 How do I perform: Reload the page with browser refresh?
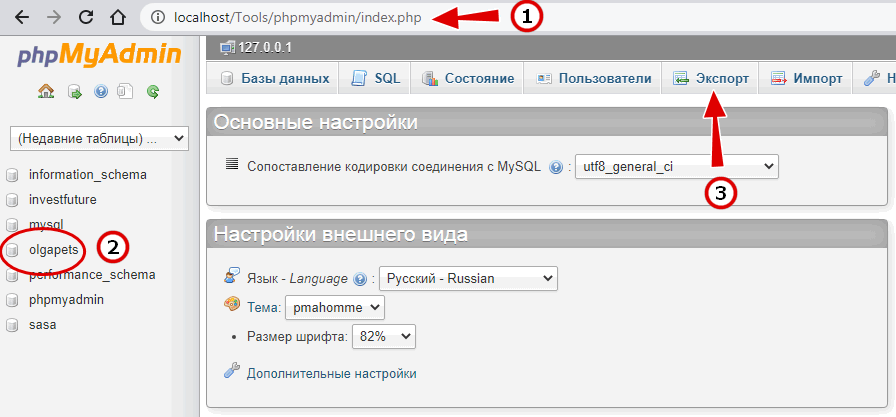tap(86, 18)
